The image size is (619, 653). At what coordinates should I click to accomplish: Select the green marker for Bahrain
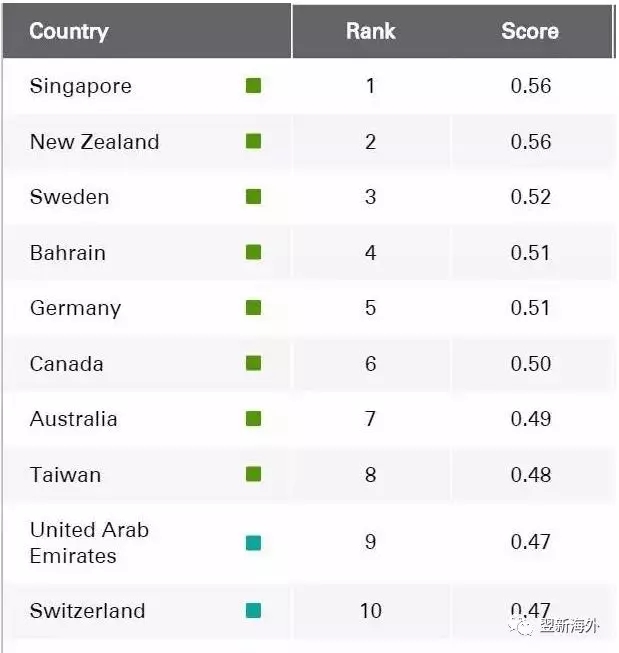pyautogui.click(x=253, y=252)
